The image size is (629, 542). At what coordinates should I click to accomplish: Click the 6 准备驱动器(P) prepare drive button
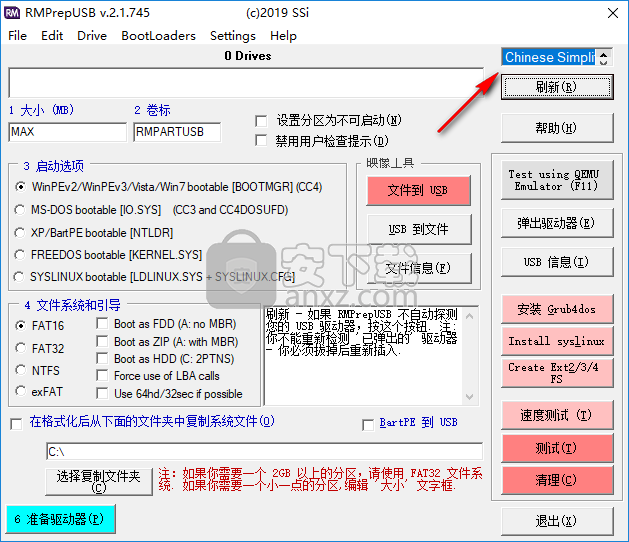[x=61, y=520]
